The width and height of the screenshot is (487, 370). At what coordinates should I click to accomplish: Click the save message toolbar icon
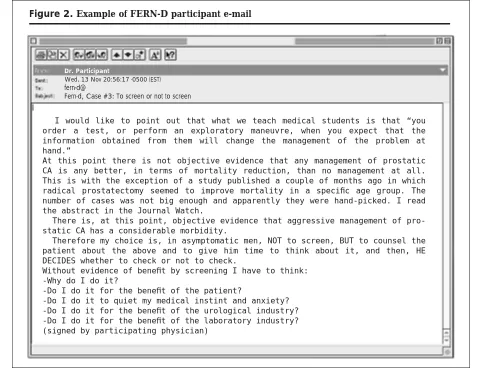tap(52, 55)
